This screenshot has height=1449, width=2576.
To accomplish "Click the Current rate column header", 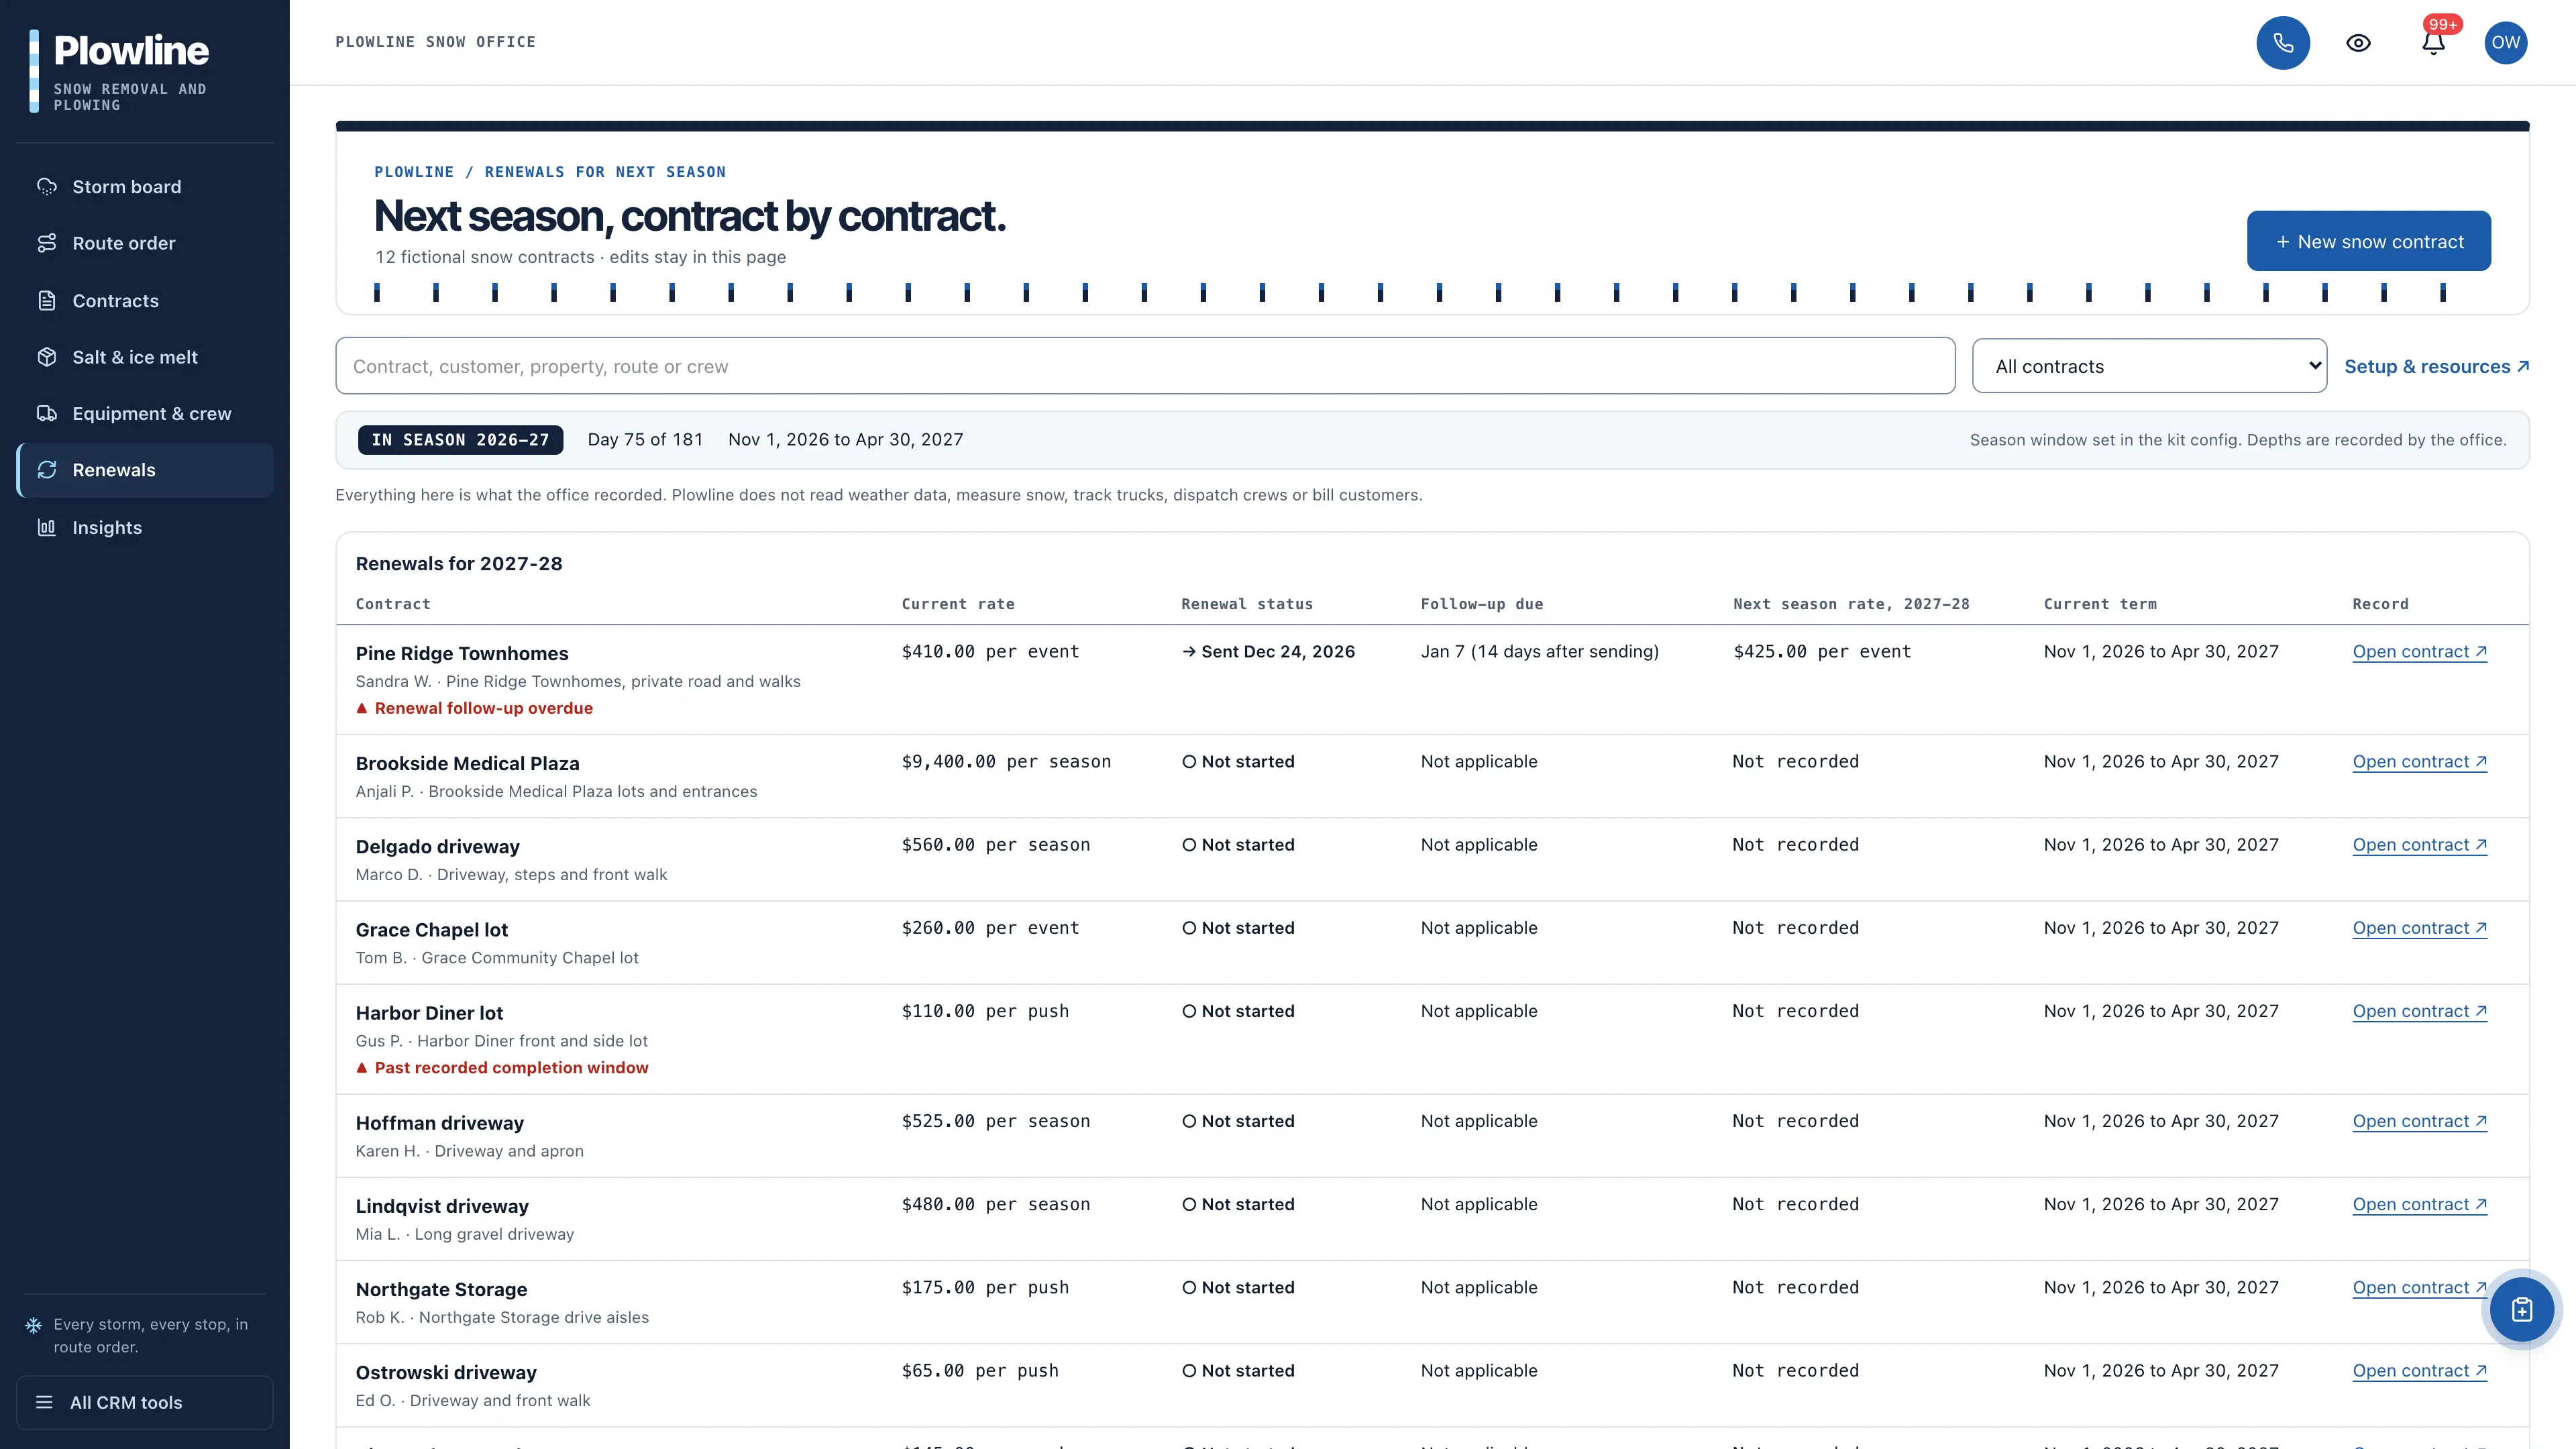I will coord(957,604).
